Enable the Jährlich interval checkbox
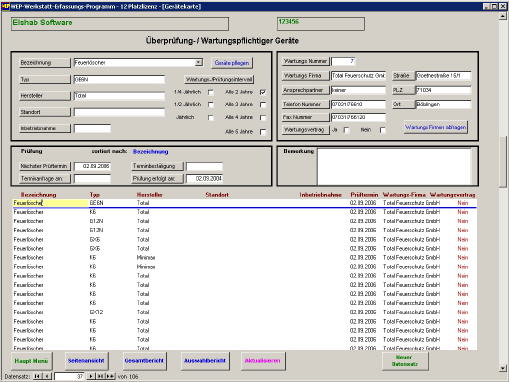 [x=211, y=117]
